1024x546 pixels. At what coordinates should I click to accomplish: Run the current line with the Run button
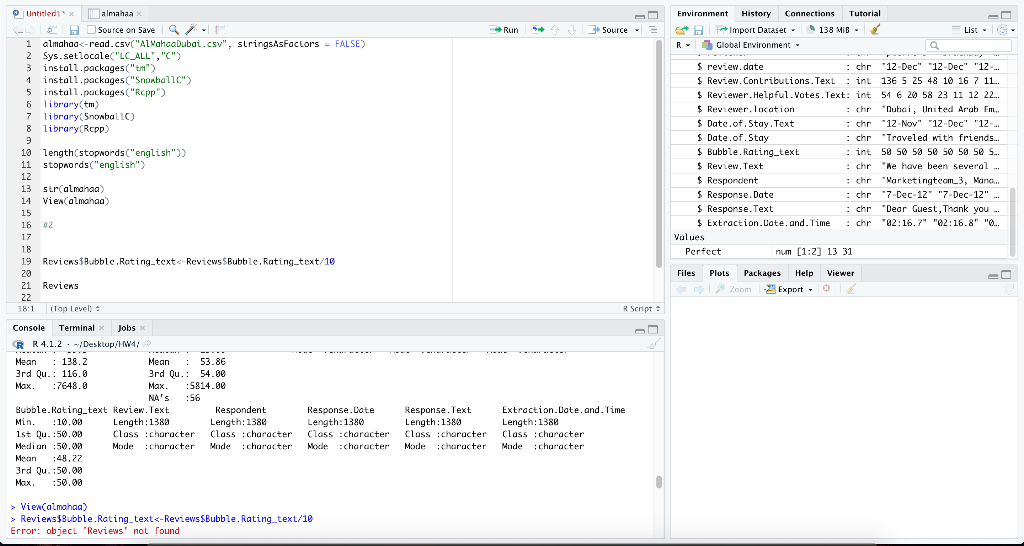(504, 30)
